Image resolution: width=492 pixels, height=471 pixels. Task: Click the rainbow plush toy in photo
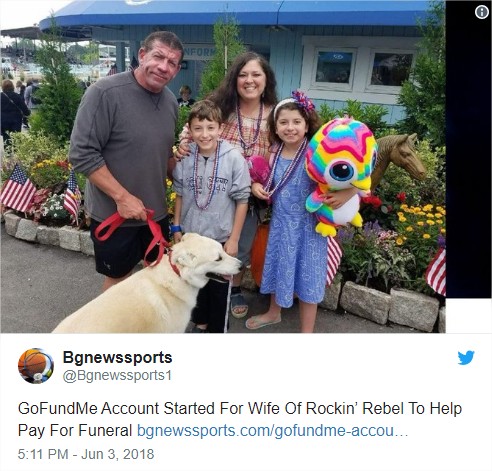coord(340,175)
